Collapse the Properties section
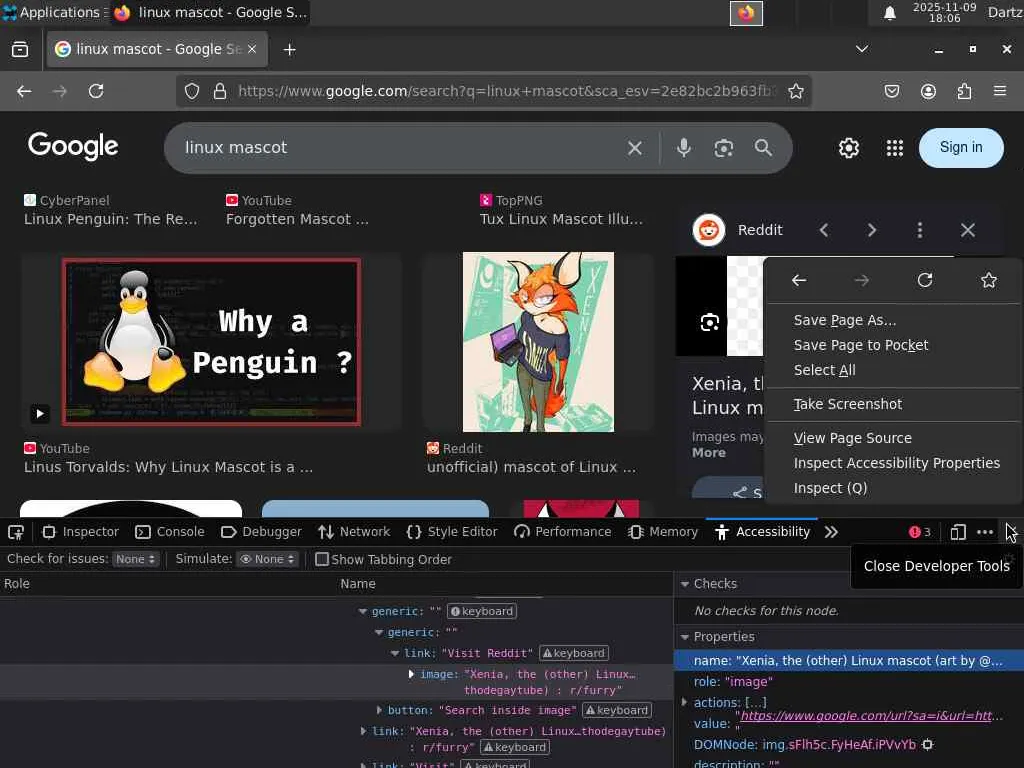The width and height of the screenshot is (1024, 768). coord(684,637)
